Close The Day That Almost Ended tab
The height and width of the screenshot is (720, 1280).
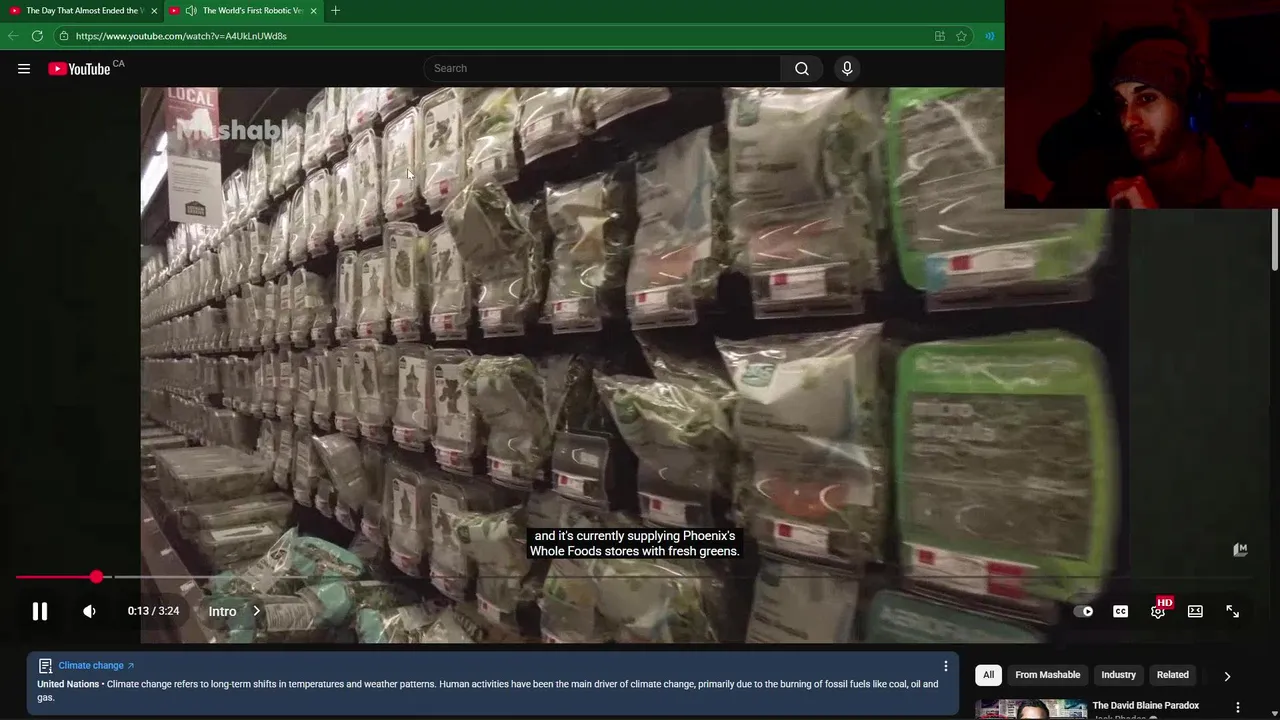tap(154, 11)
